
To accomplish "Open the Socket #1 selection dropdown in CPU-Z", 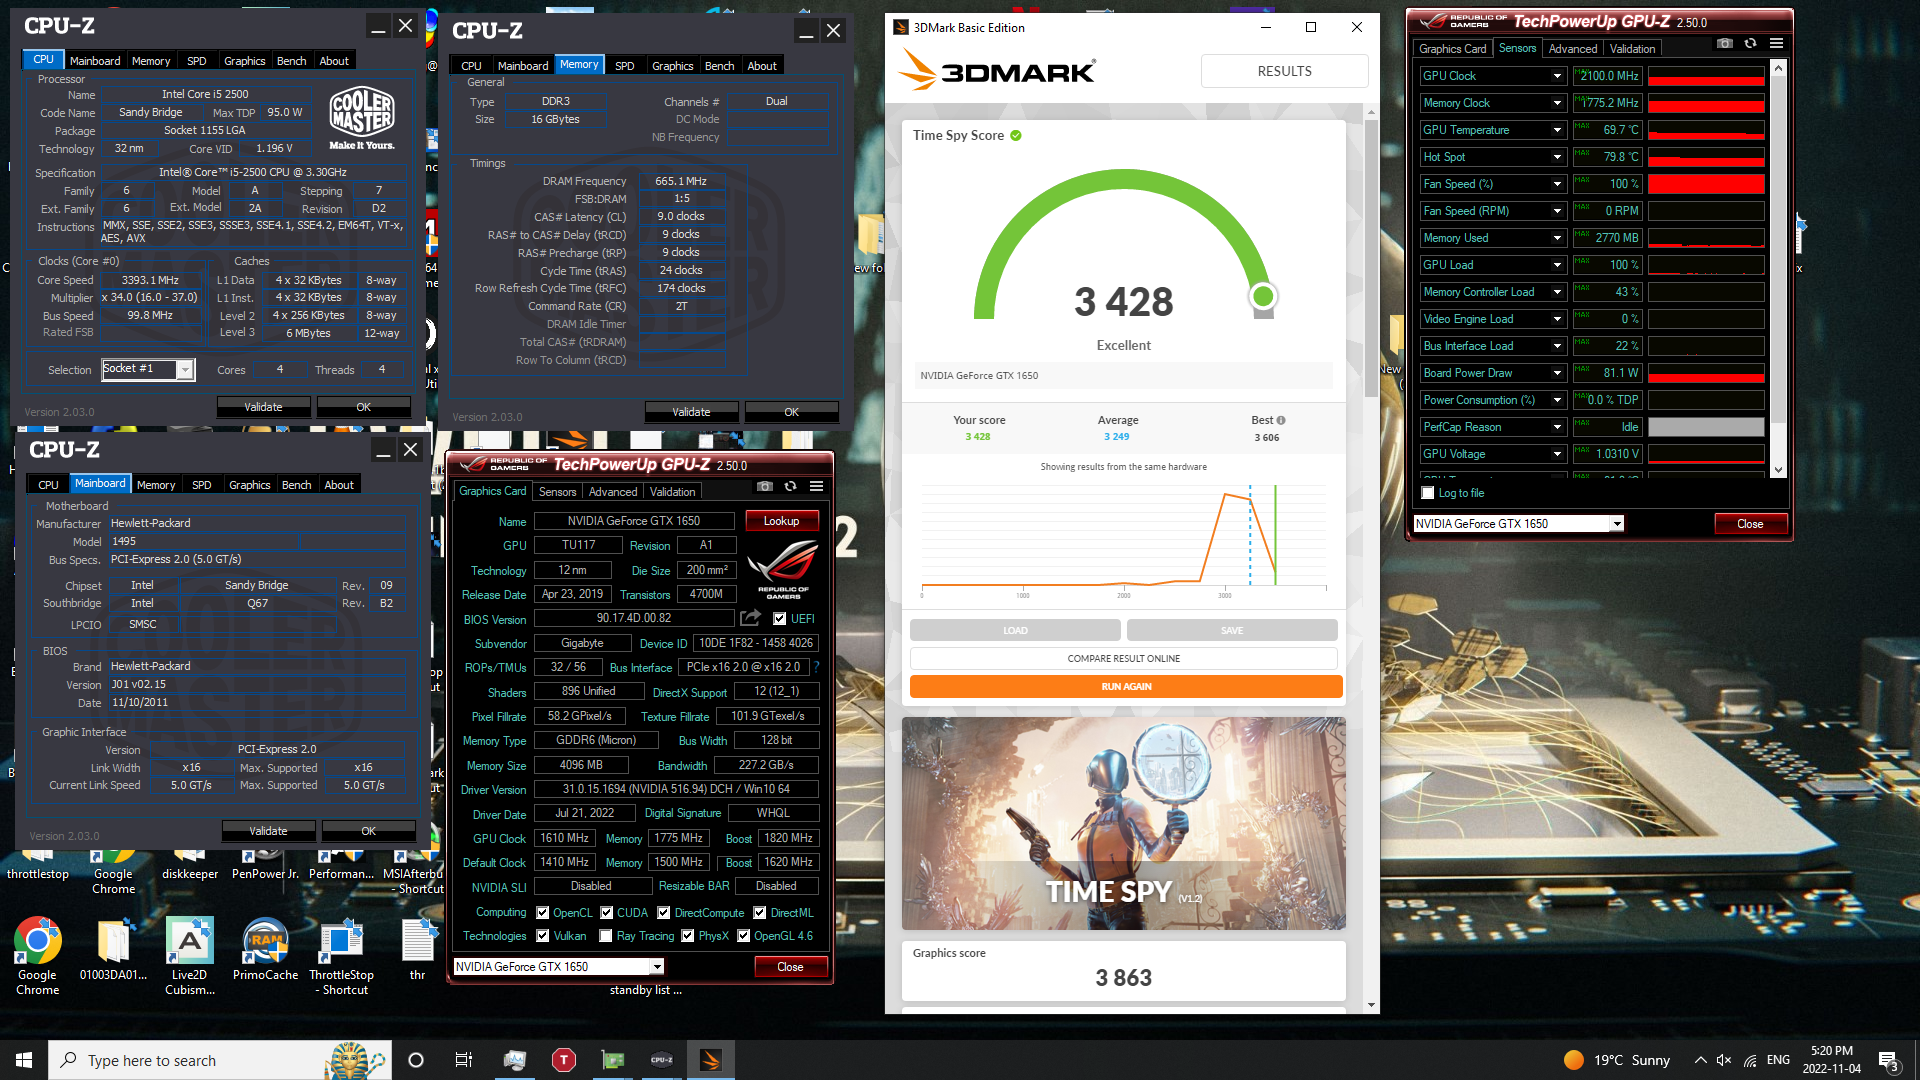I will tap(185, 369).
